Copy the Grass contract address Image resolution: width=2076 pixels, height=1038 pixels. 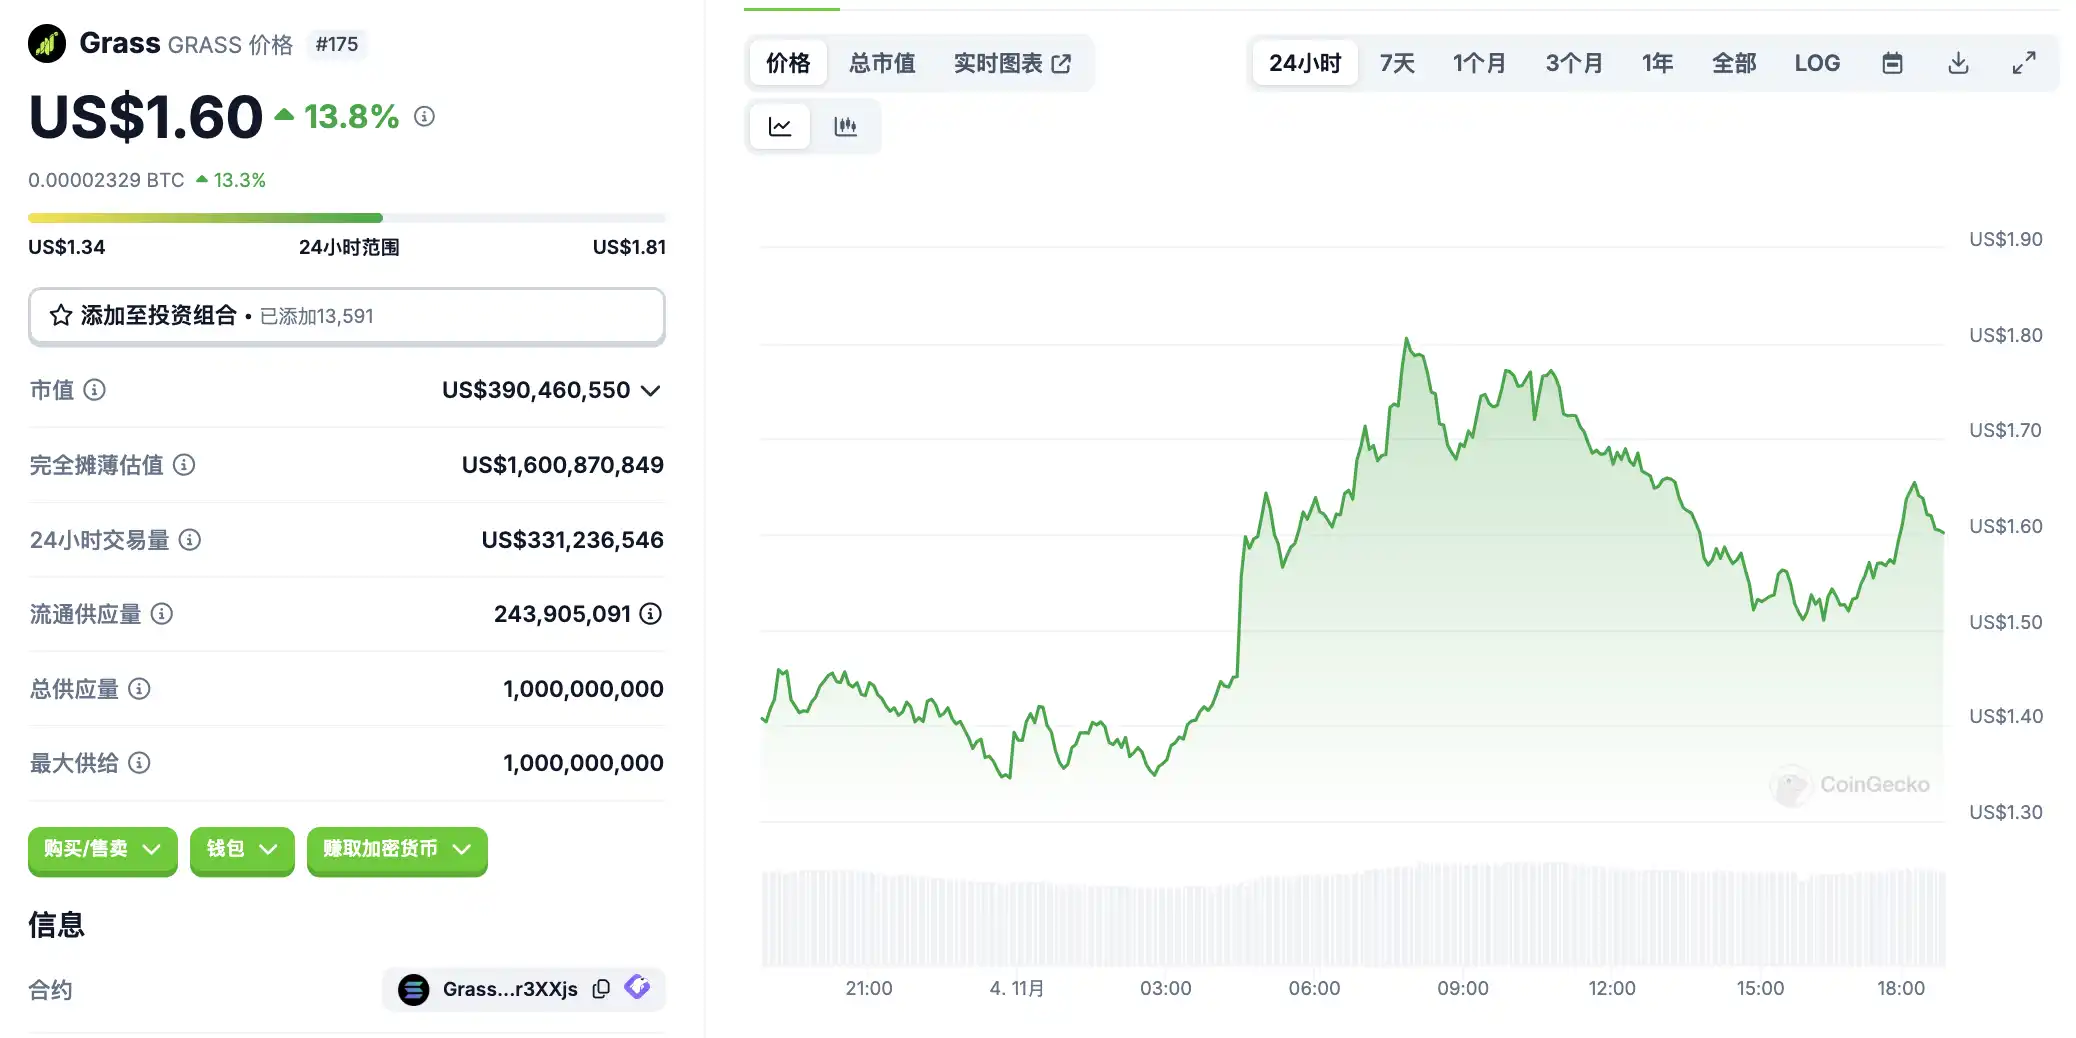(601, 989)
